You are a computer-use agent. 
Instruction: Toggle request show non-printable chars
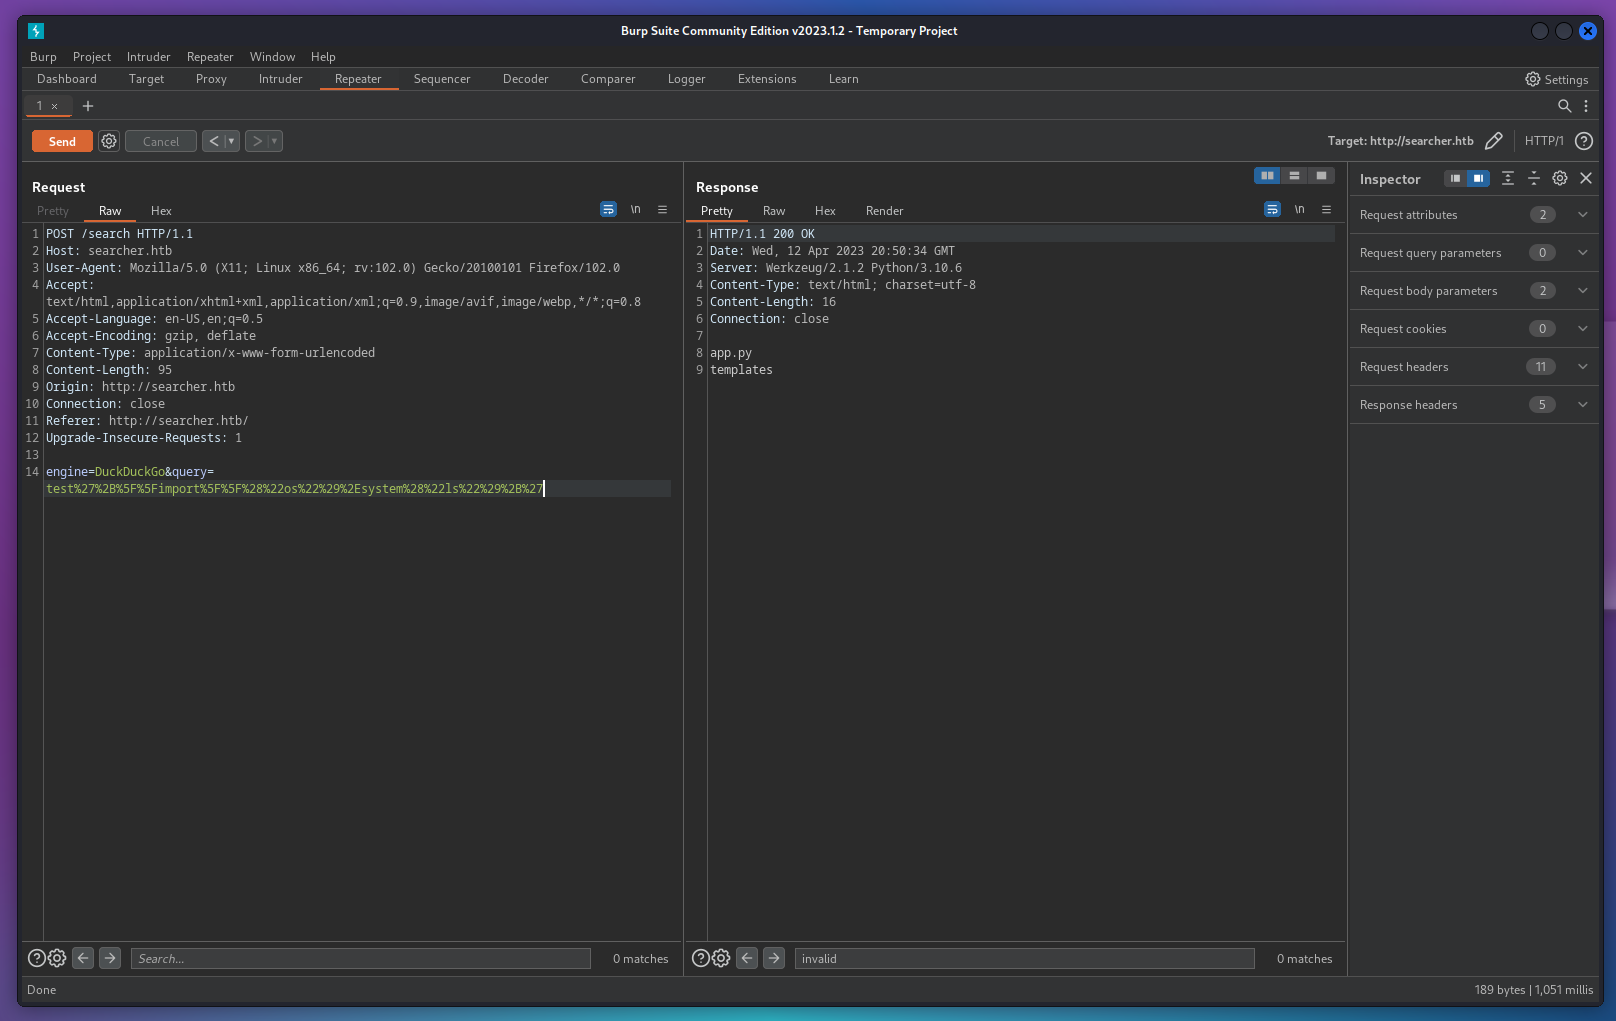coord(635,210)
